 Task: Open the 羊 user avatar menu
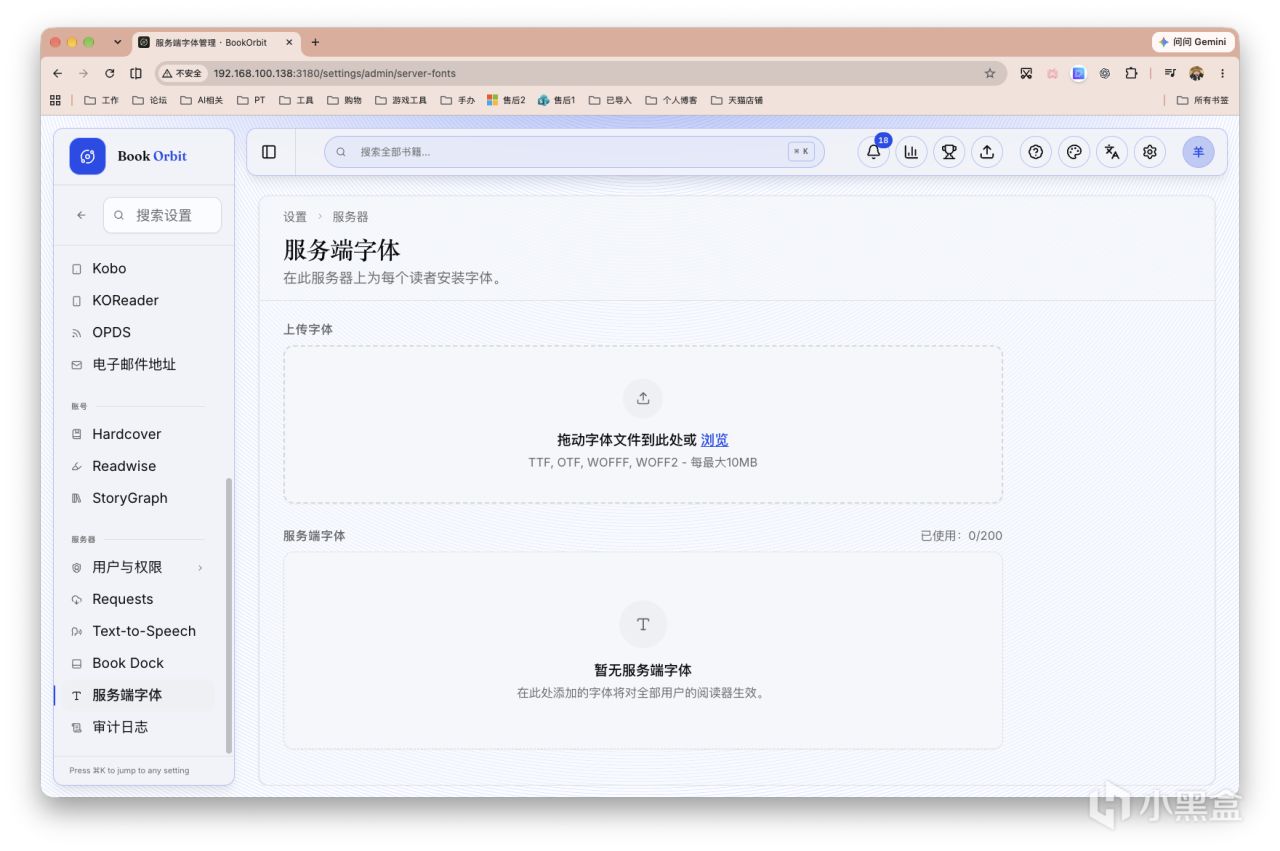1199,152
